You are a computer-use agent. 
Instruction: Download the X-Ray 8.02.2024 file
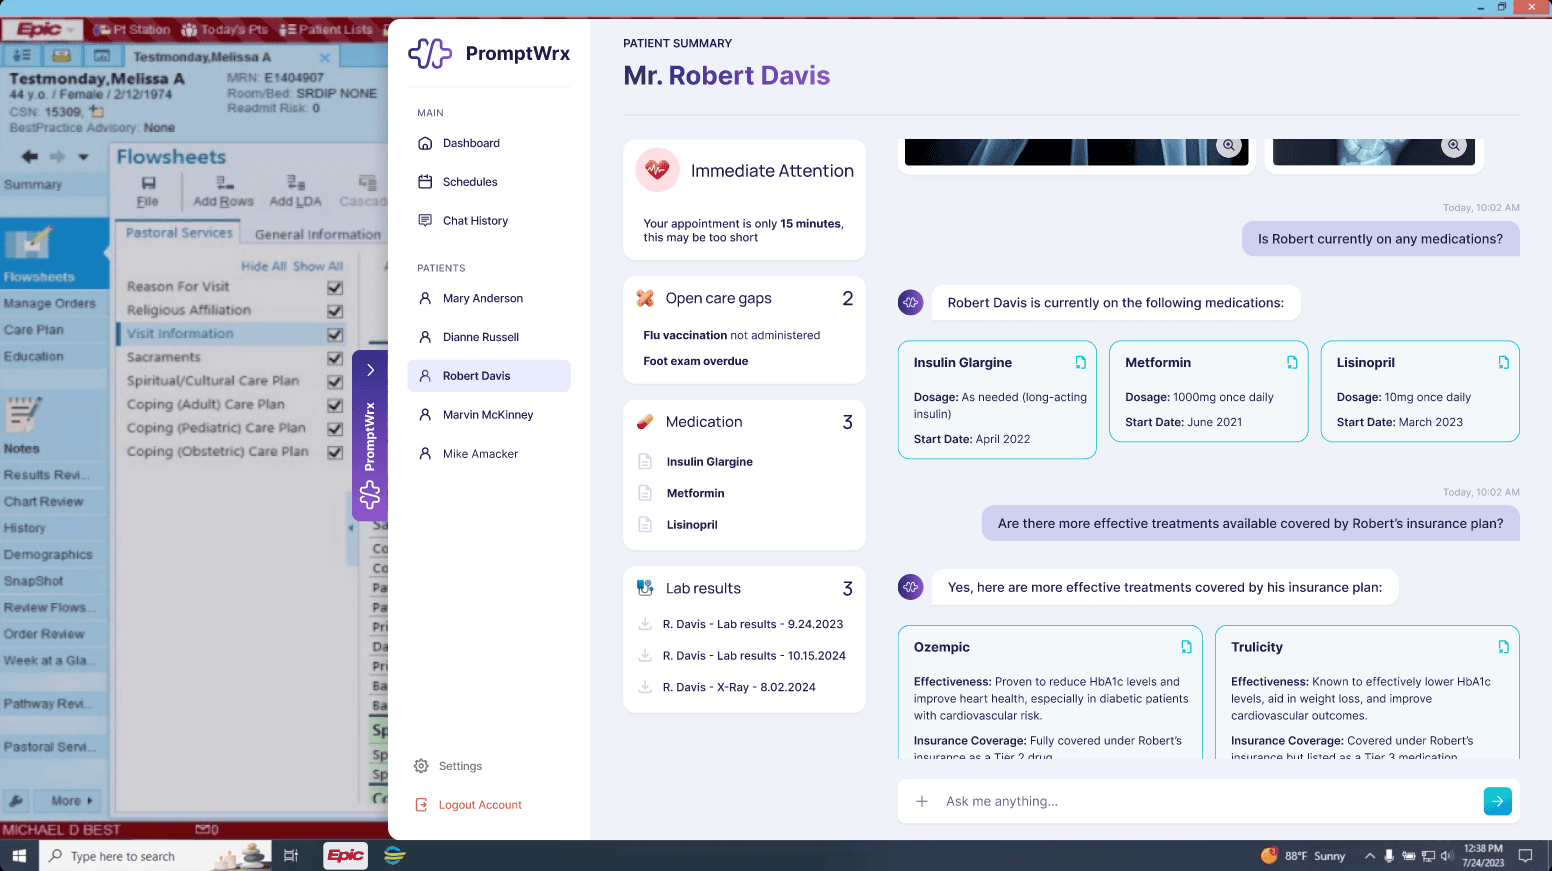pyautogui.click(x=645, y=687)
